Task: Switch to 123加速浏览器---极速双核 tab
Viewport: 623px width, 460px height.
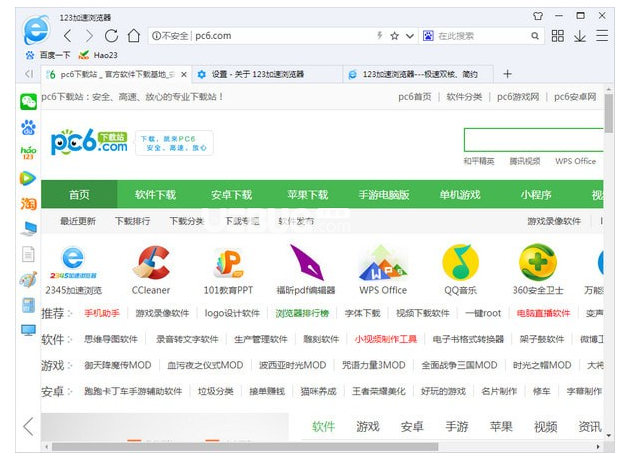Action: 420,74
